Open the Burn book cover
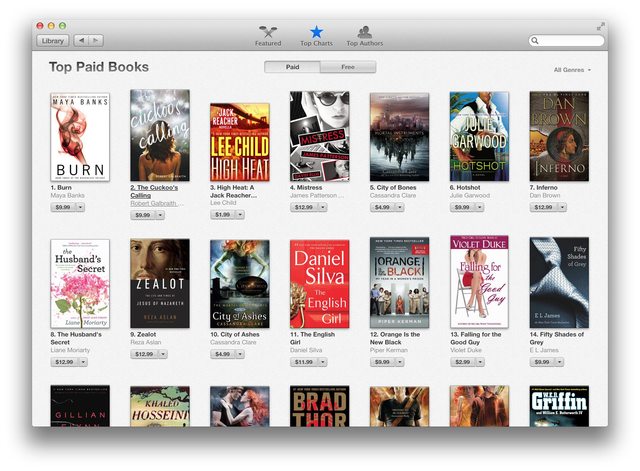 tap(80, 137)
